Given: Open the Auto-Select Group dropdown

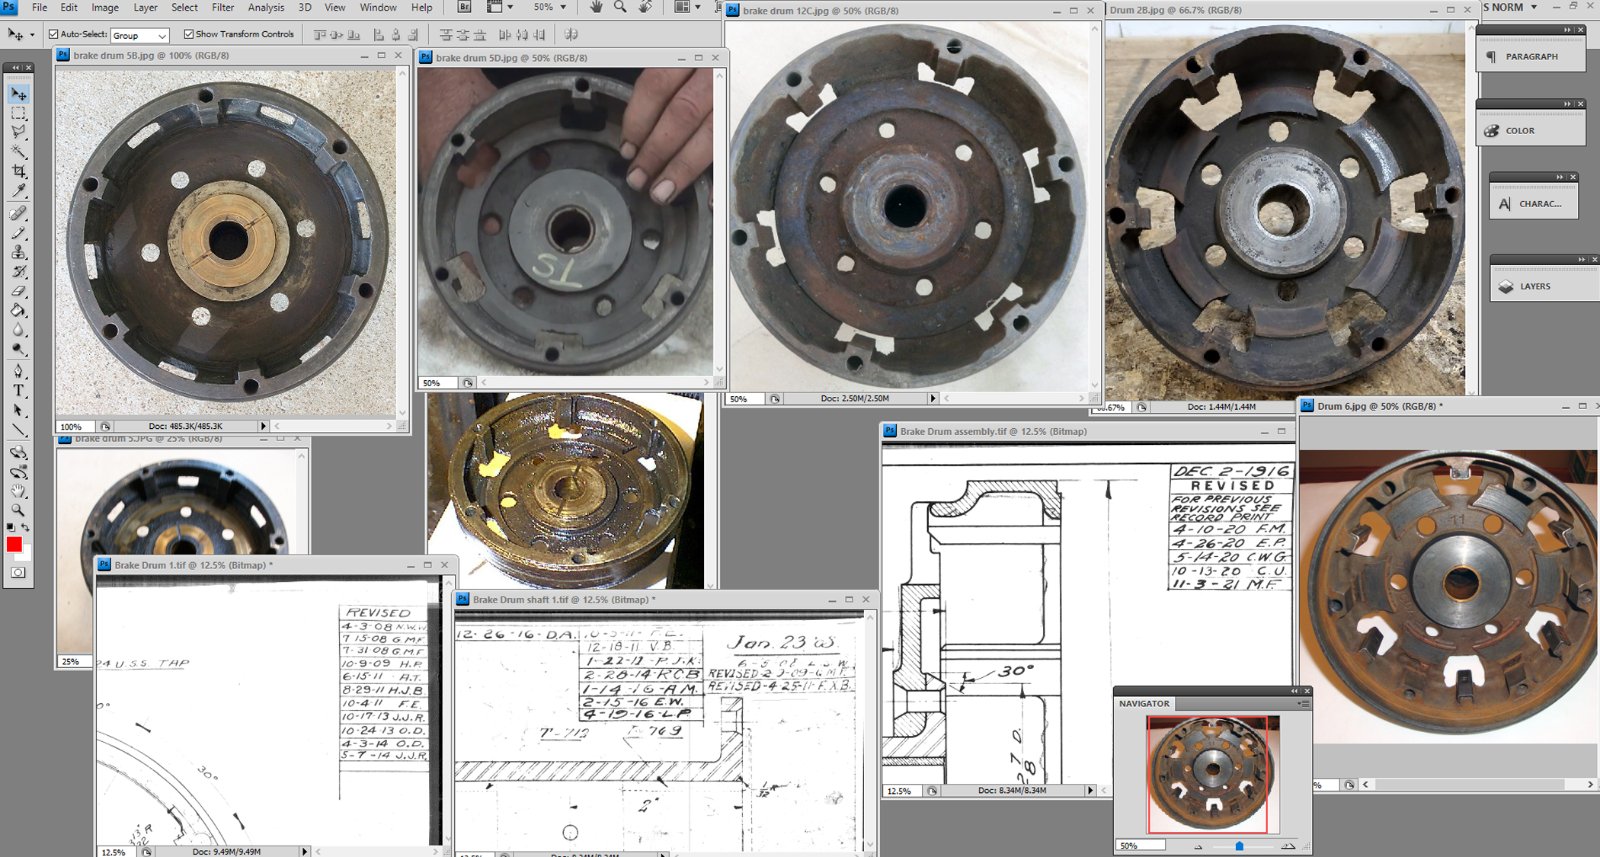Looking at the screenshot, I should click(139, 35).
